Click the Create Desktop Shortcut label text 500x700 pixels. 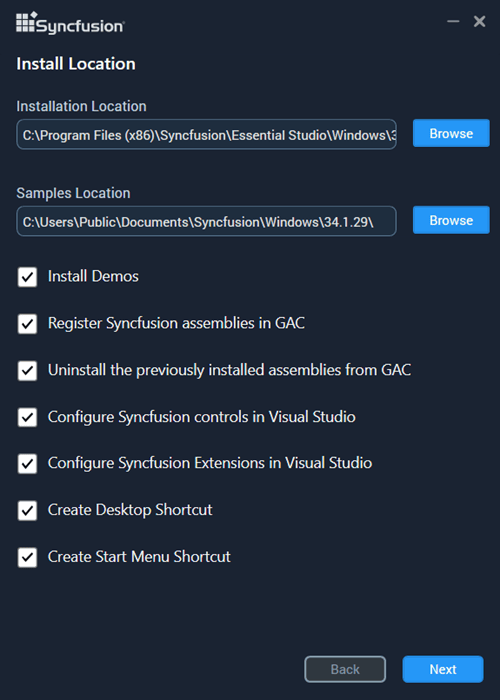[x=130, y=510]
